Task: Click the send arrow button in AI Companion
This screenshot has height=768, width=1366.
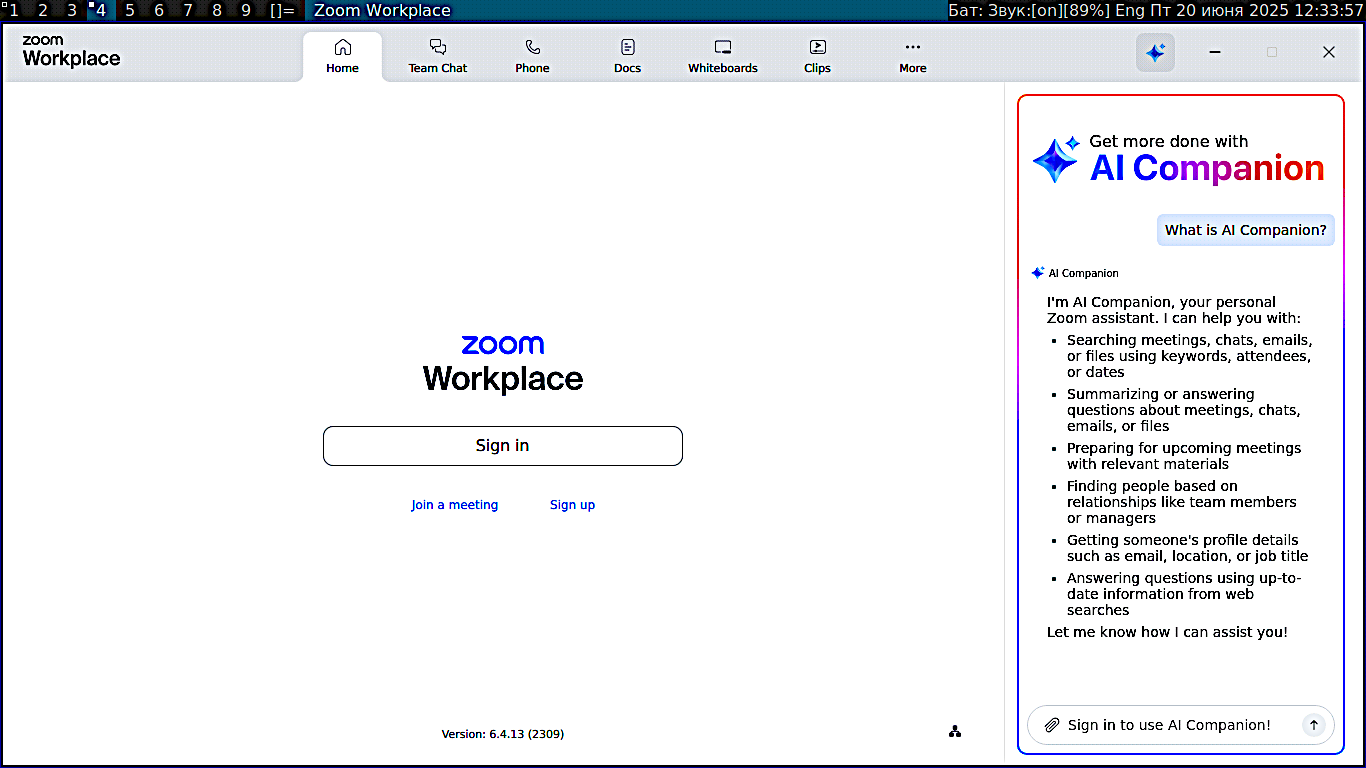Action: point(1314,725)
